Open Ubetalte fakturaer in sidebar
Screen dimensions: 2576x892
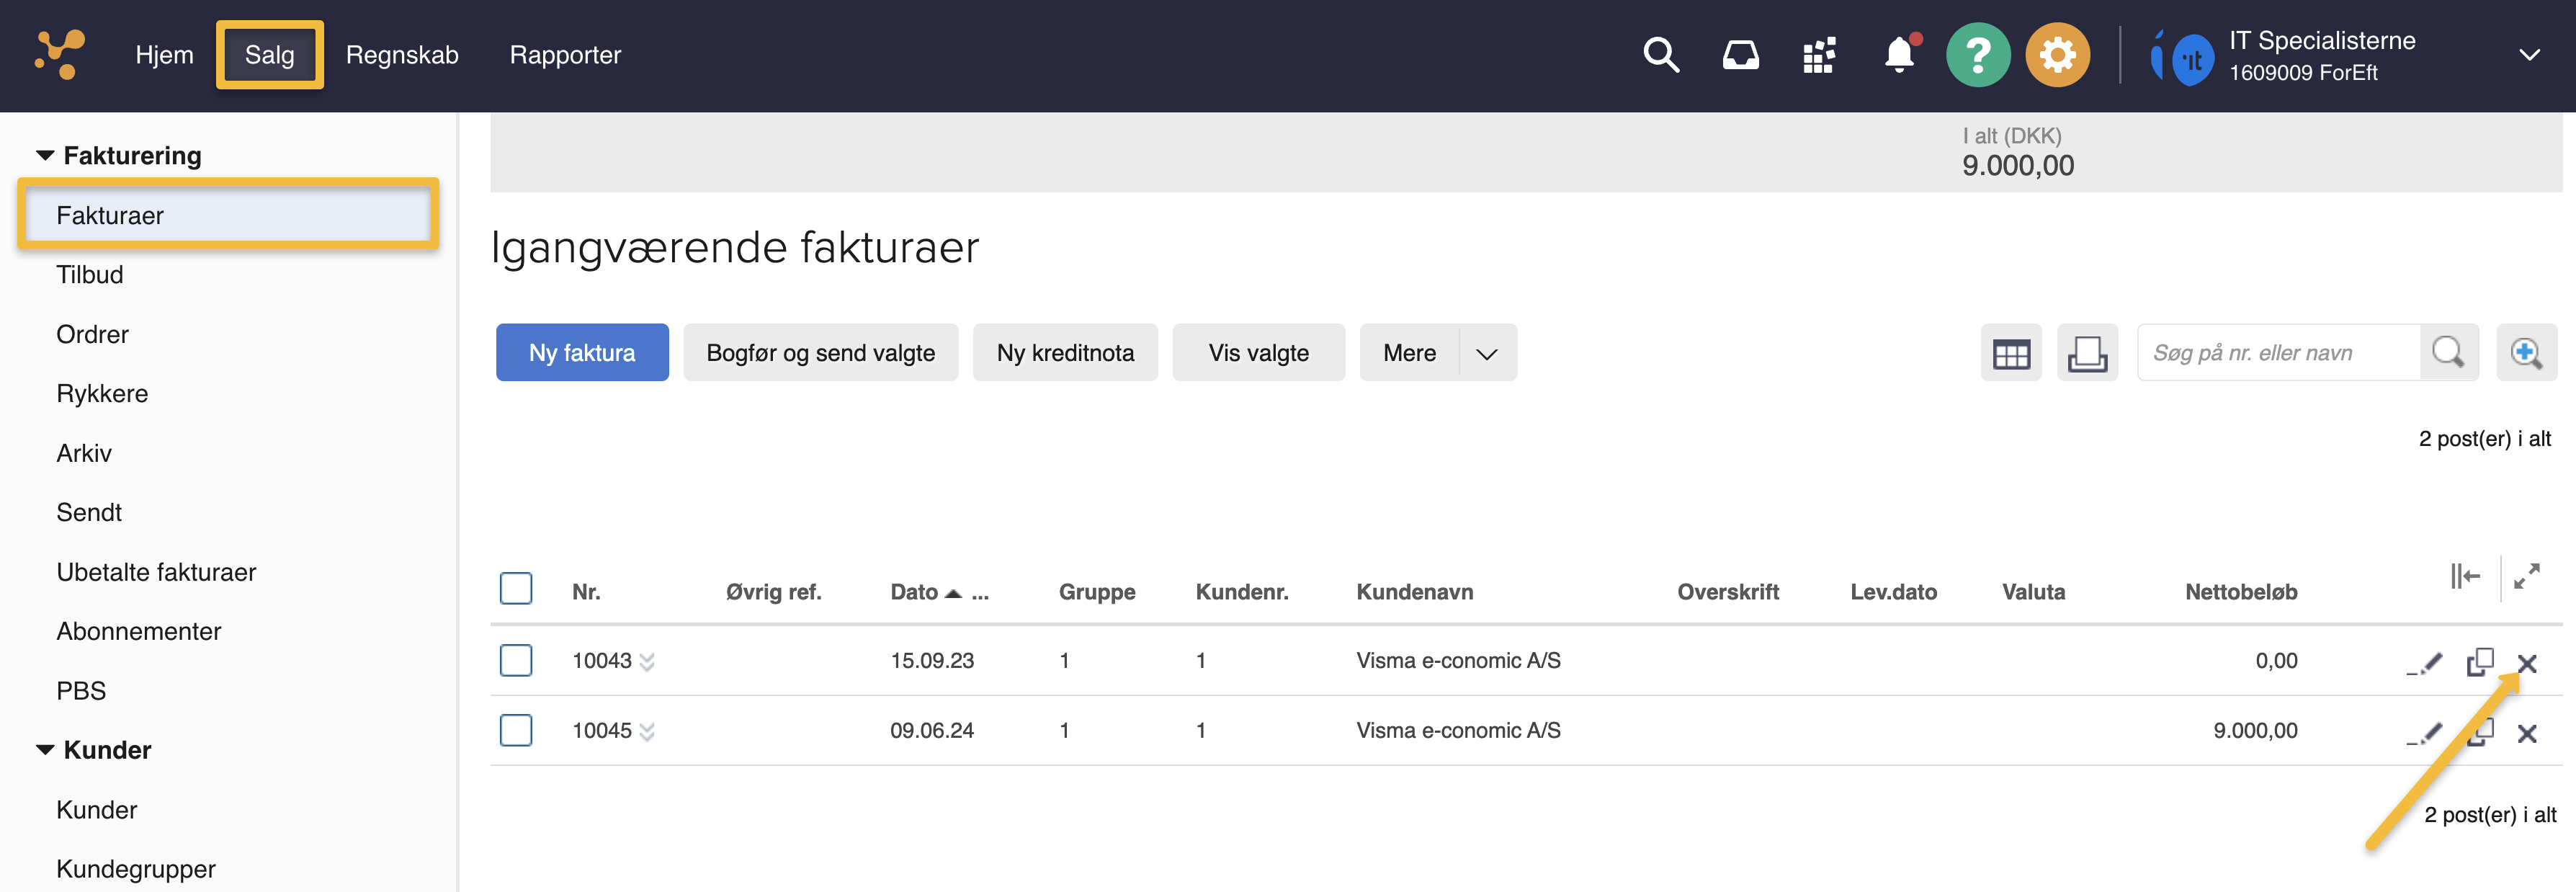(x=156, y=572)
